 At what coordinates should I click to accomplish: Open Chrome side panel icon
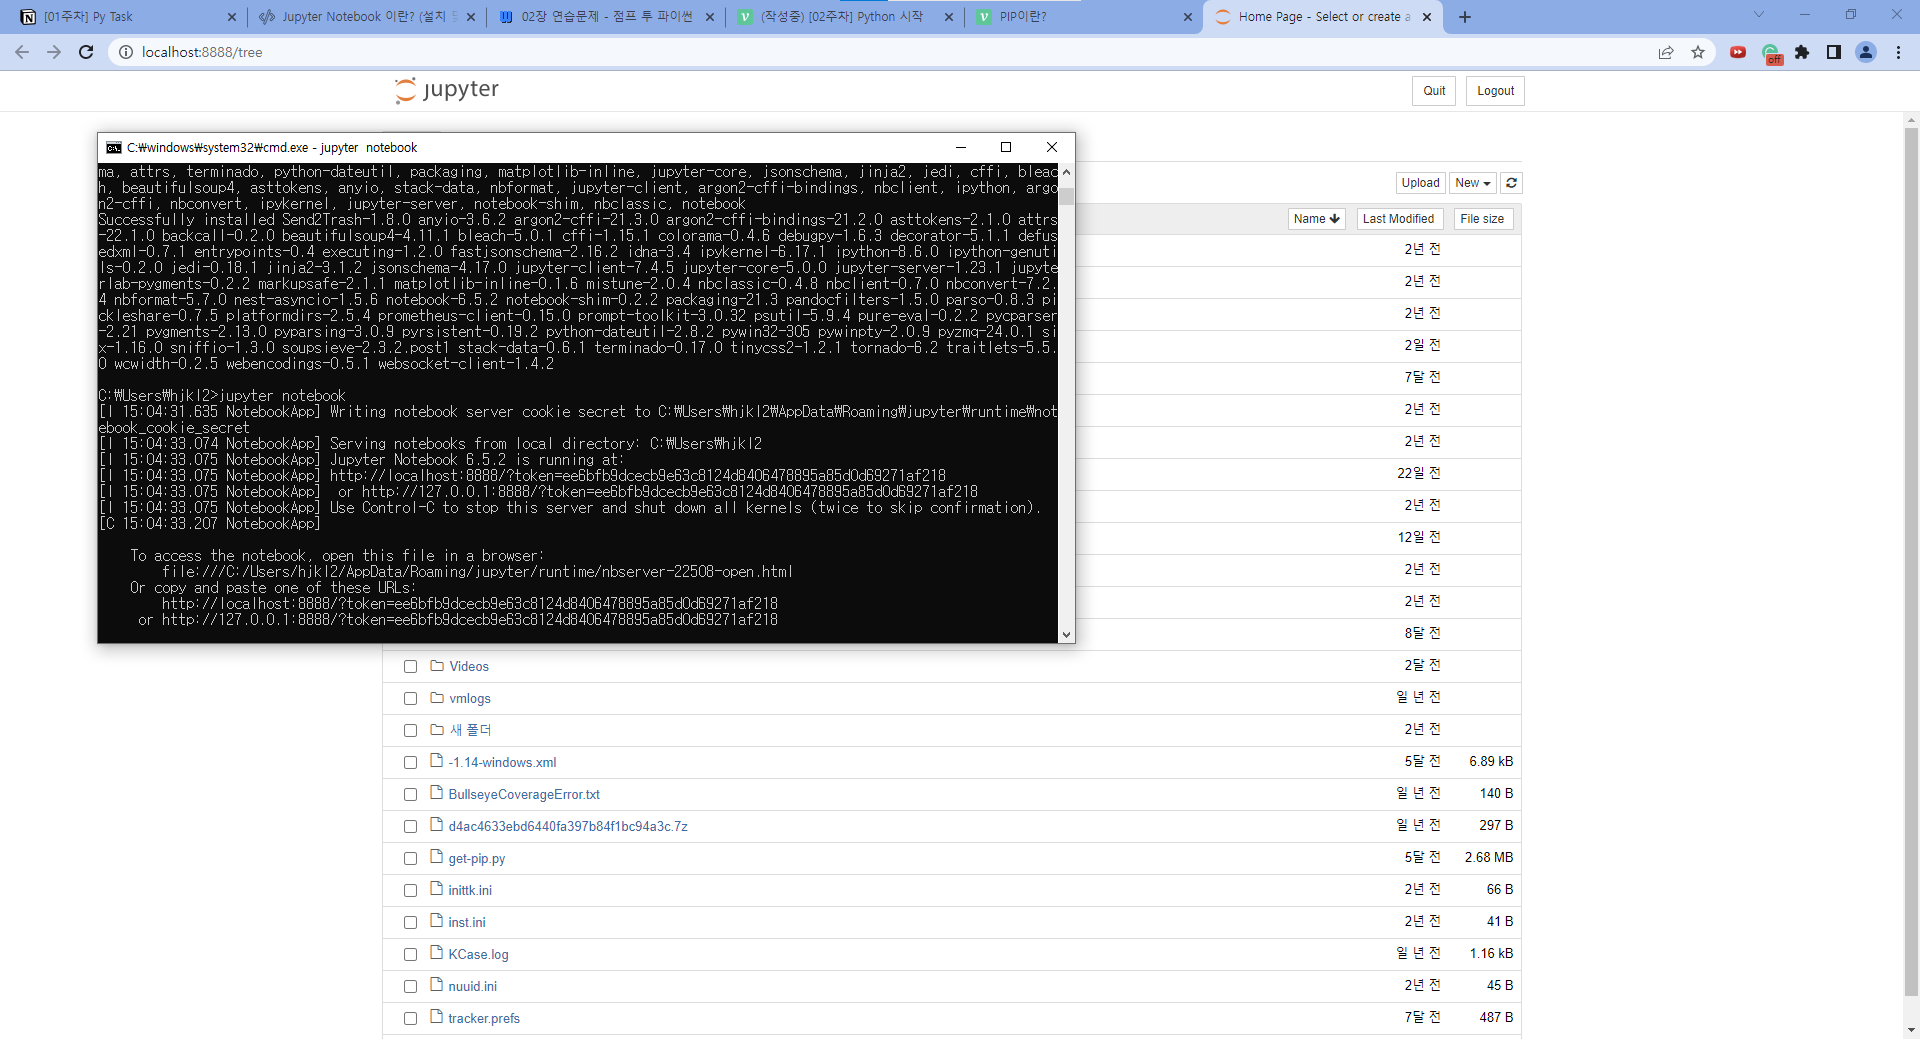pyautogui.click(x=1834, y=52)
